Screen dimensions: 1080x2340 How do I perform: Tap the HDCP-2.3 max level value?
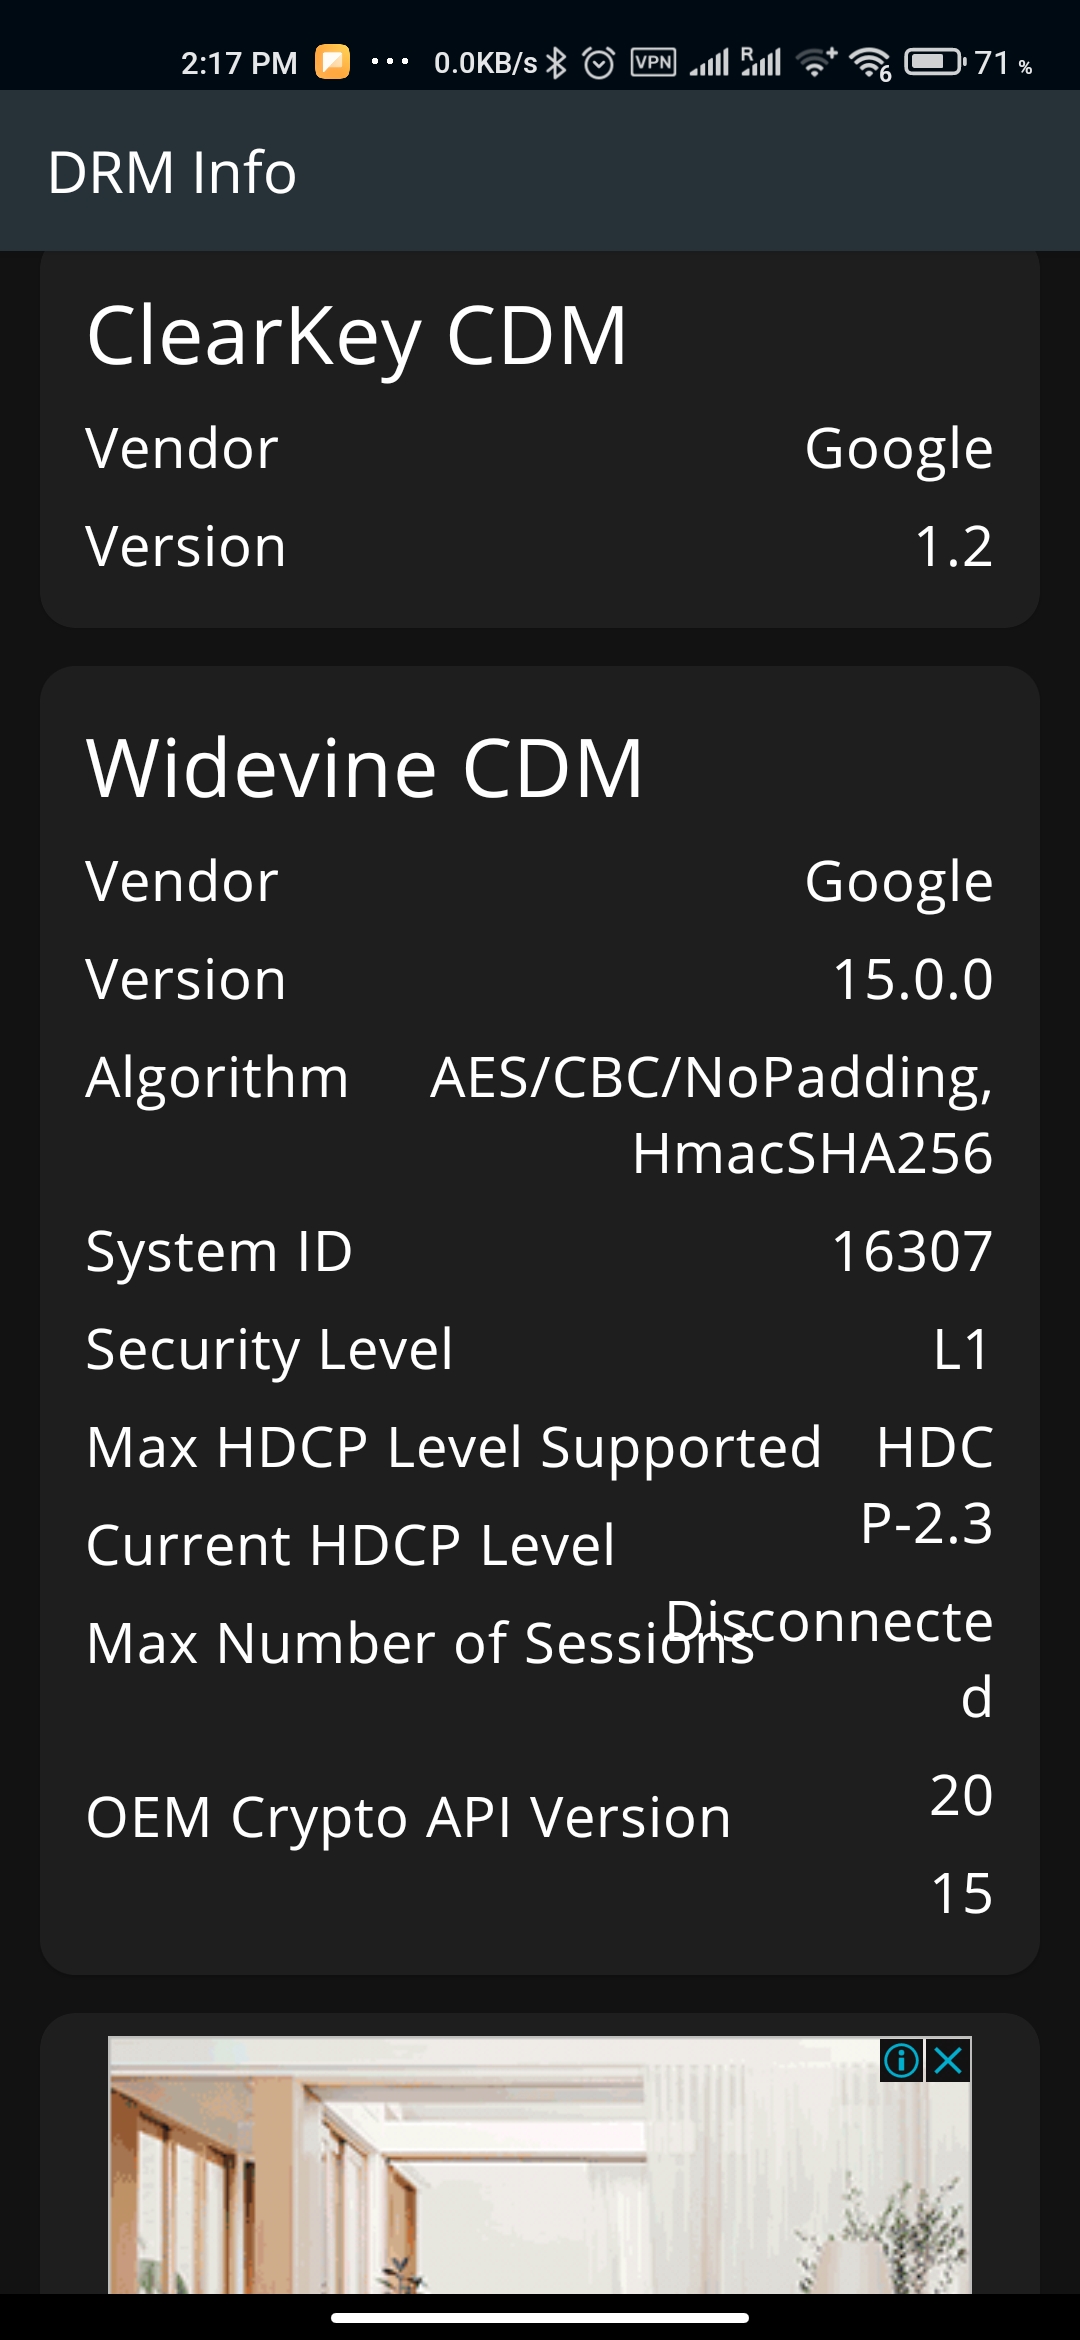pos(927,1485)
